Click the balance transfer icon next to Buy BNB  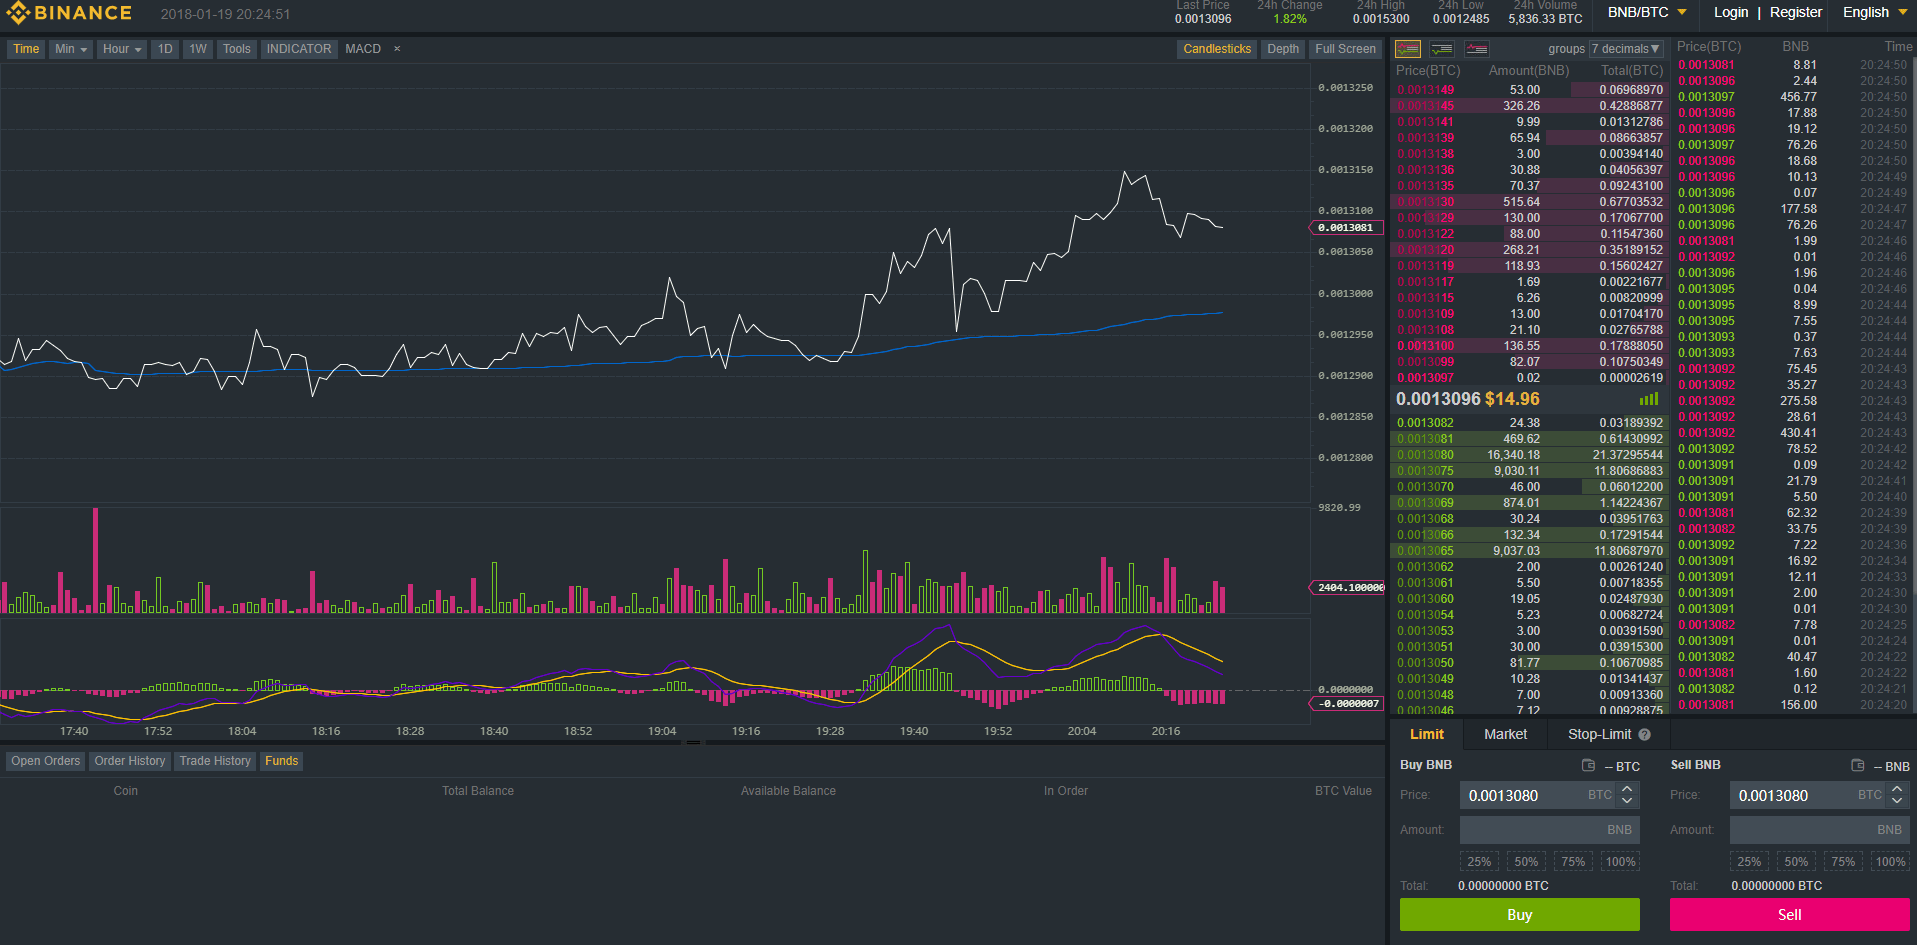click(x=1588, y=764)
